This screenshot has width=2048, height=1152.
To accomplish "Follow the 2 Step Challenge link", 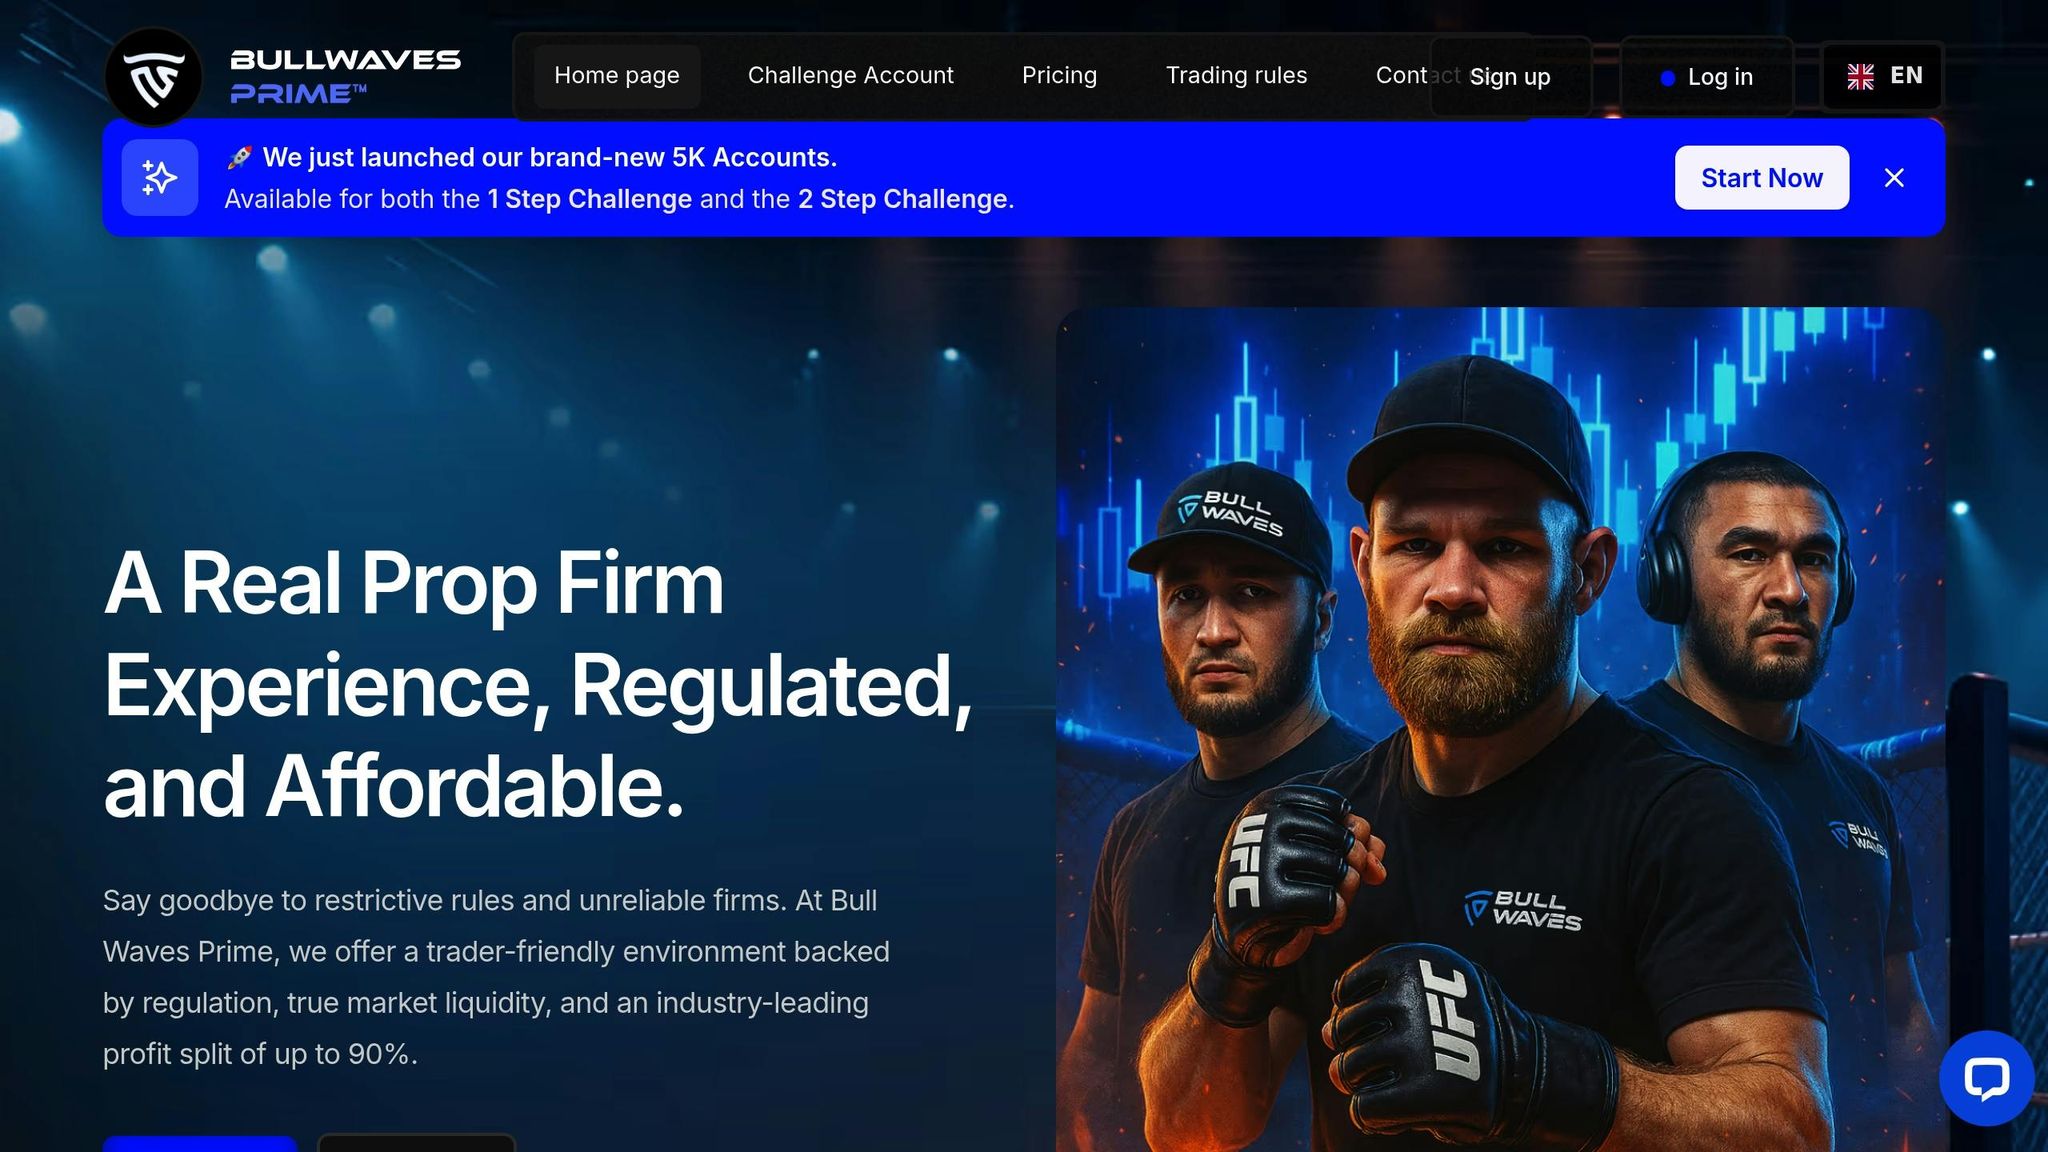I will [902, 199].
